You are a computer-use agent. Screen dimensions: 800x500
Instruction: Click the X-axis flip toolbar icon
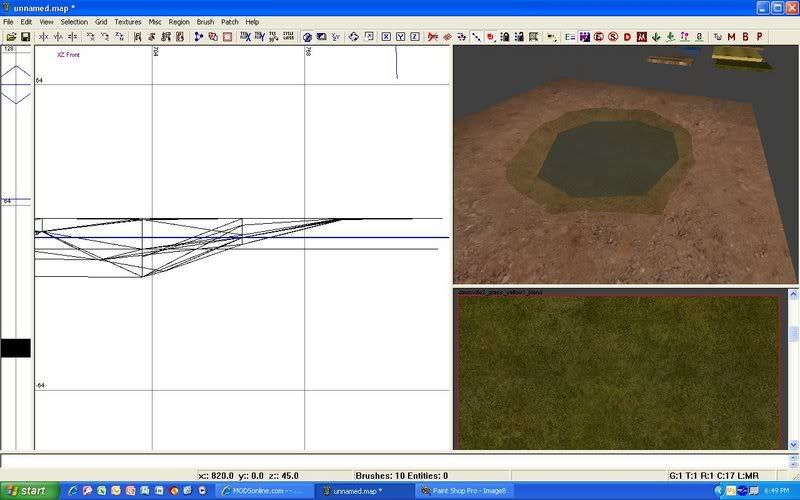tap(43, 37)
